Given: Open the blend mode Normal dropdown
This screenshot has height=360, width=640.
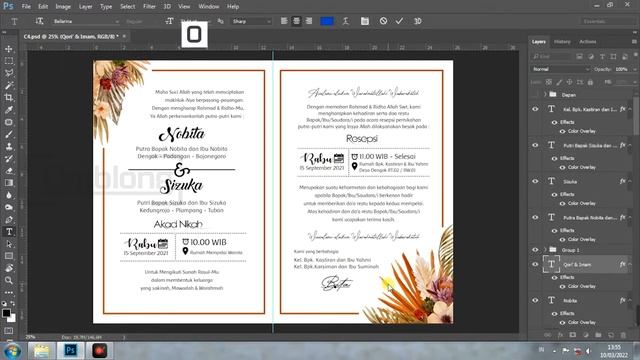Looking at the screenshot, I should point(560,69).
